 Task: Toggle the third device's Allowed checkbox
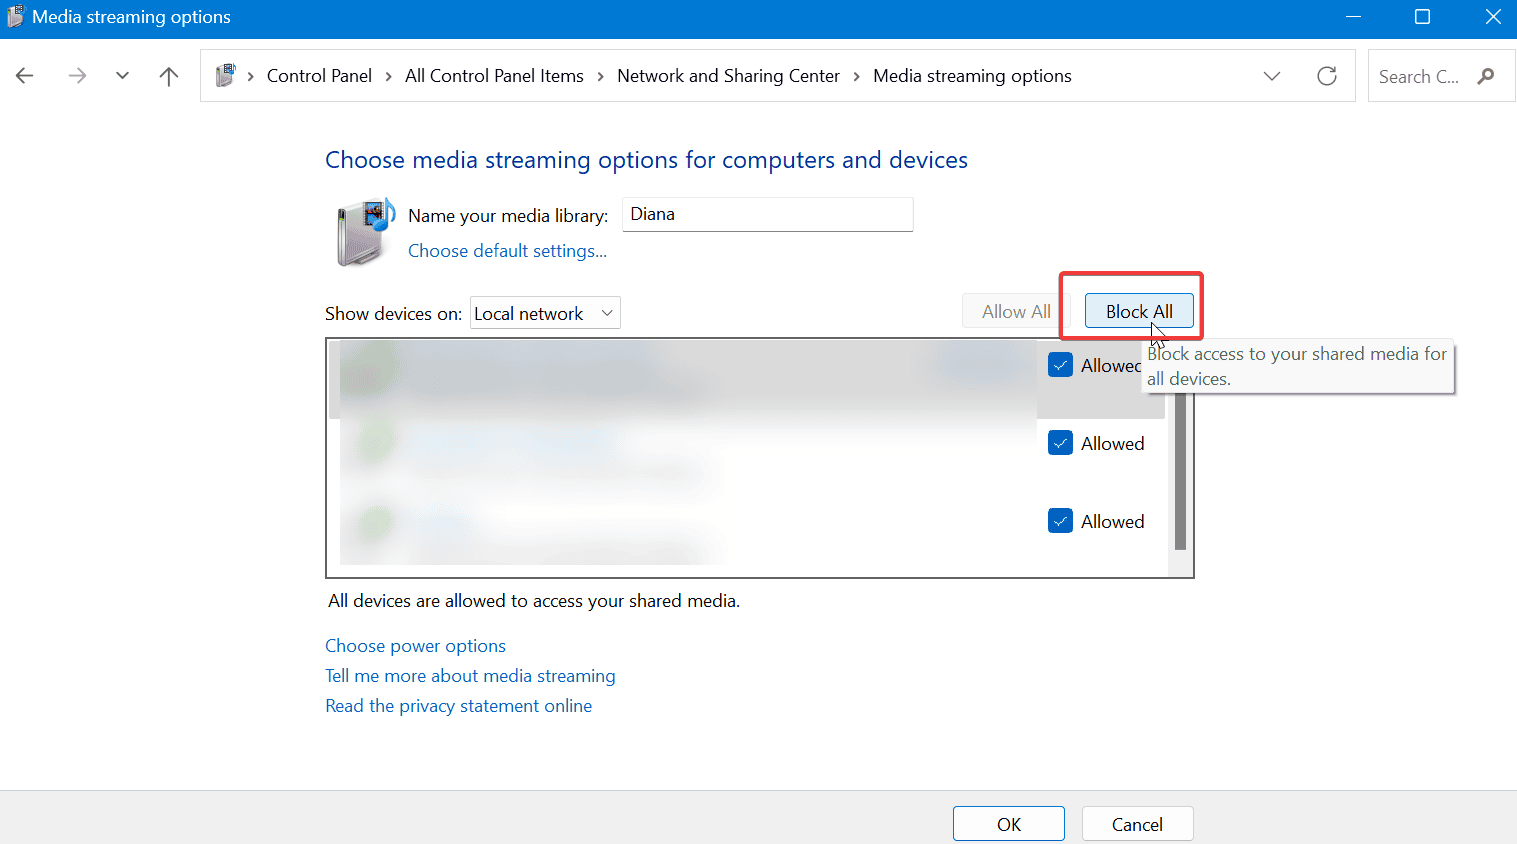[1060, 521]
